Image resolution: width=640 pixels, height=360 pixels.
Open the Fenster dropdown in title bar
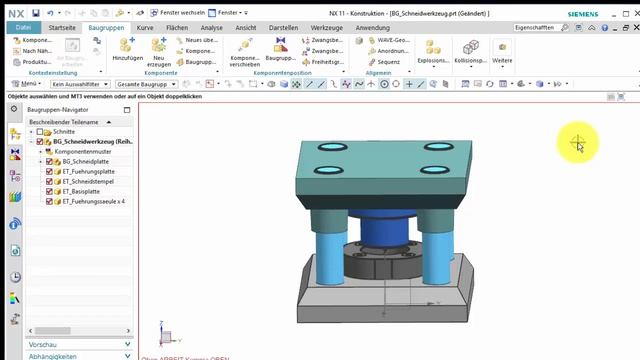pyautogui.click(x=228, y=13)
